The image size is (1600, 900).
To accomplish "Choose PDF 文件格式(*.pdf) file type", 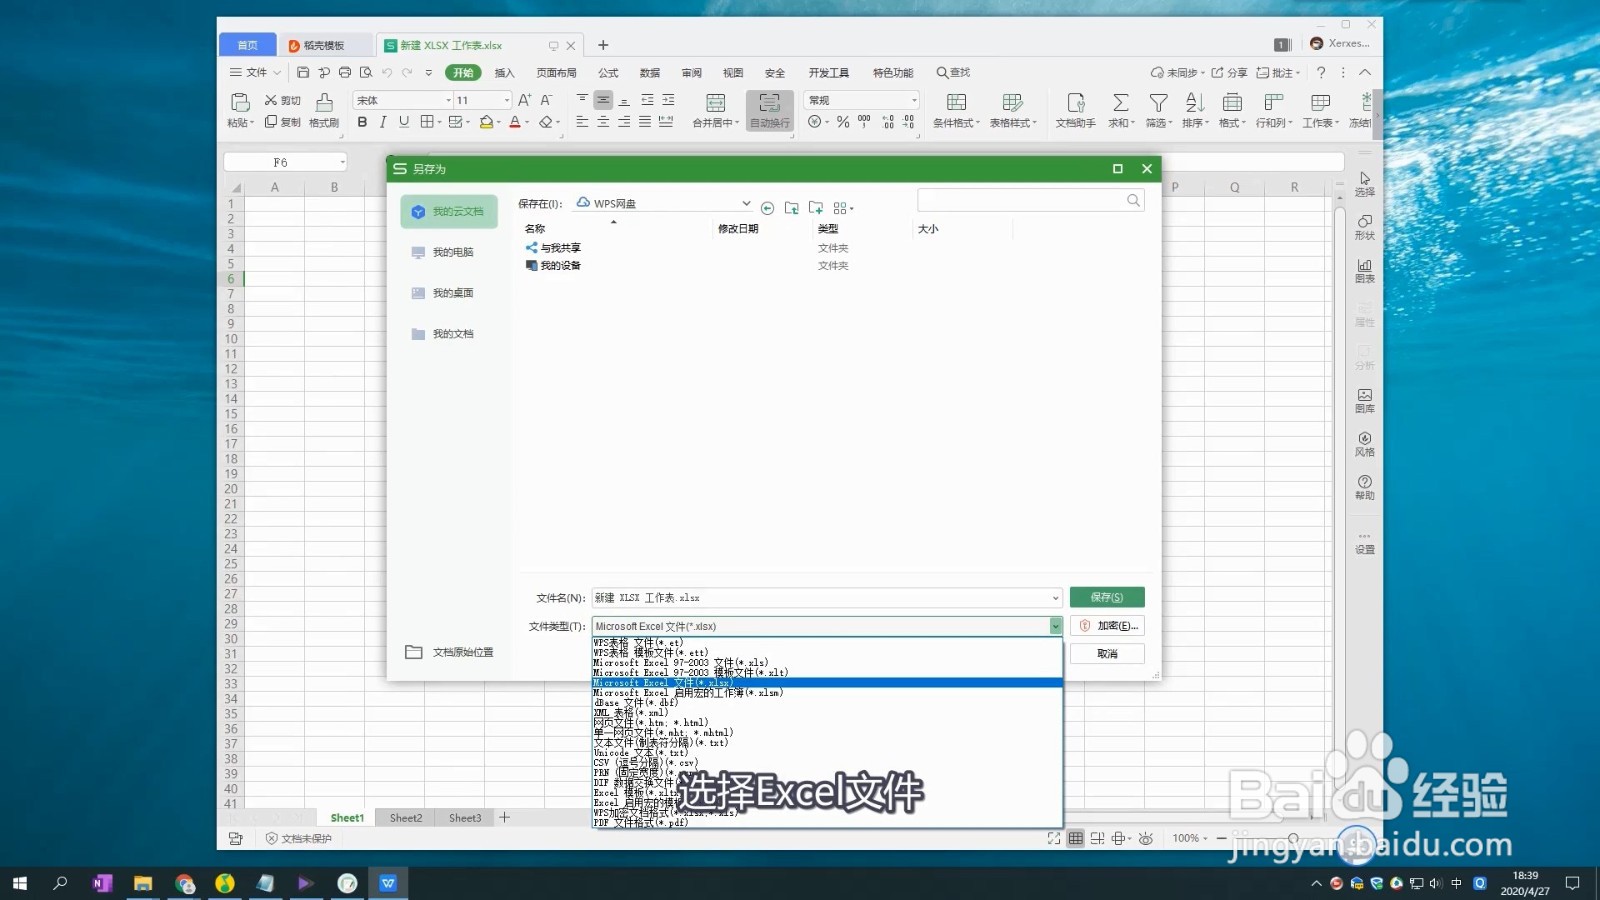I will coord(827,823).
